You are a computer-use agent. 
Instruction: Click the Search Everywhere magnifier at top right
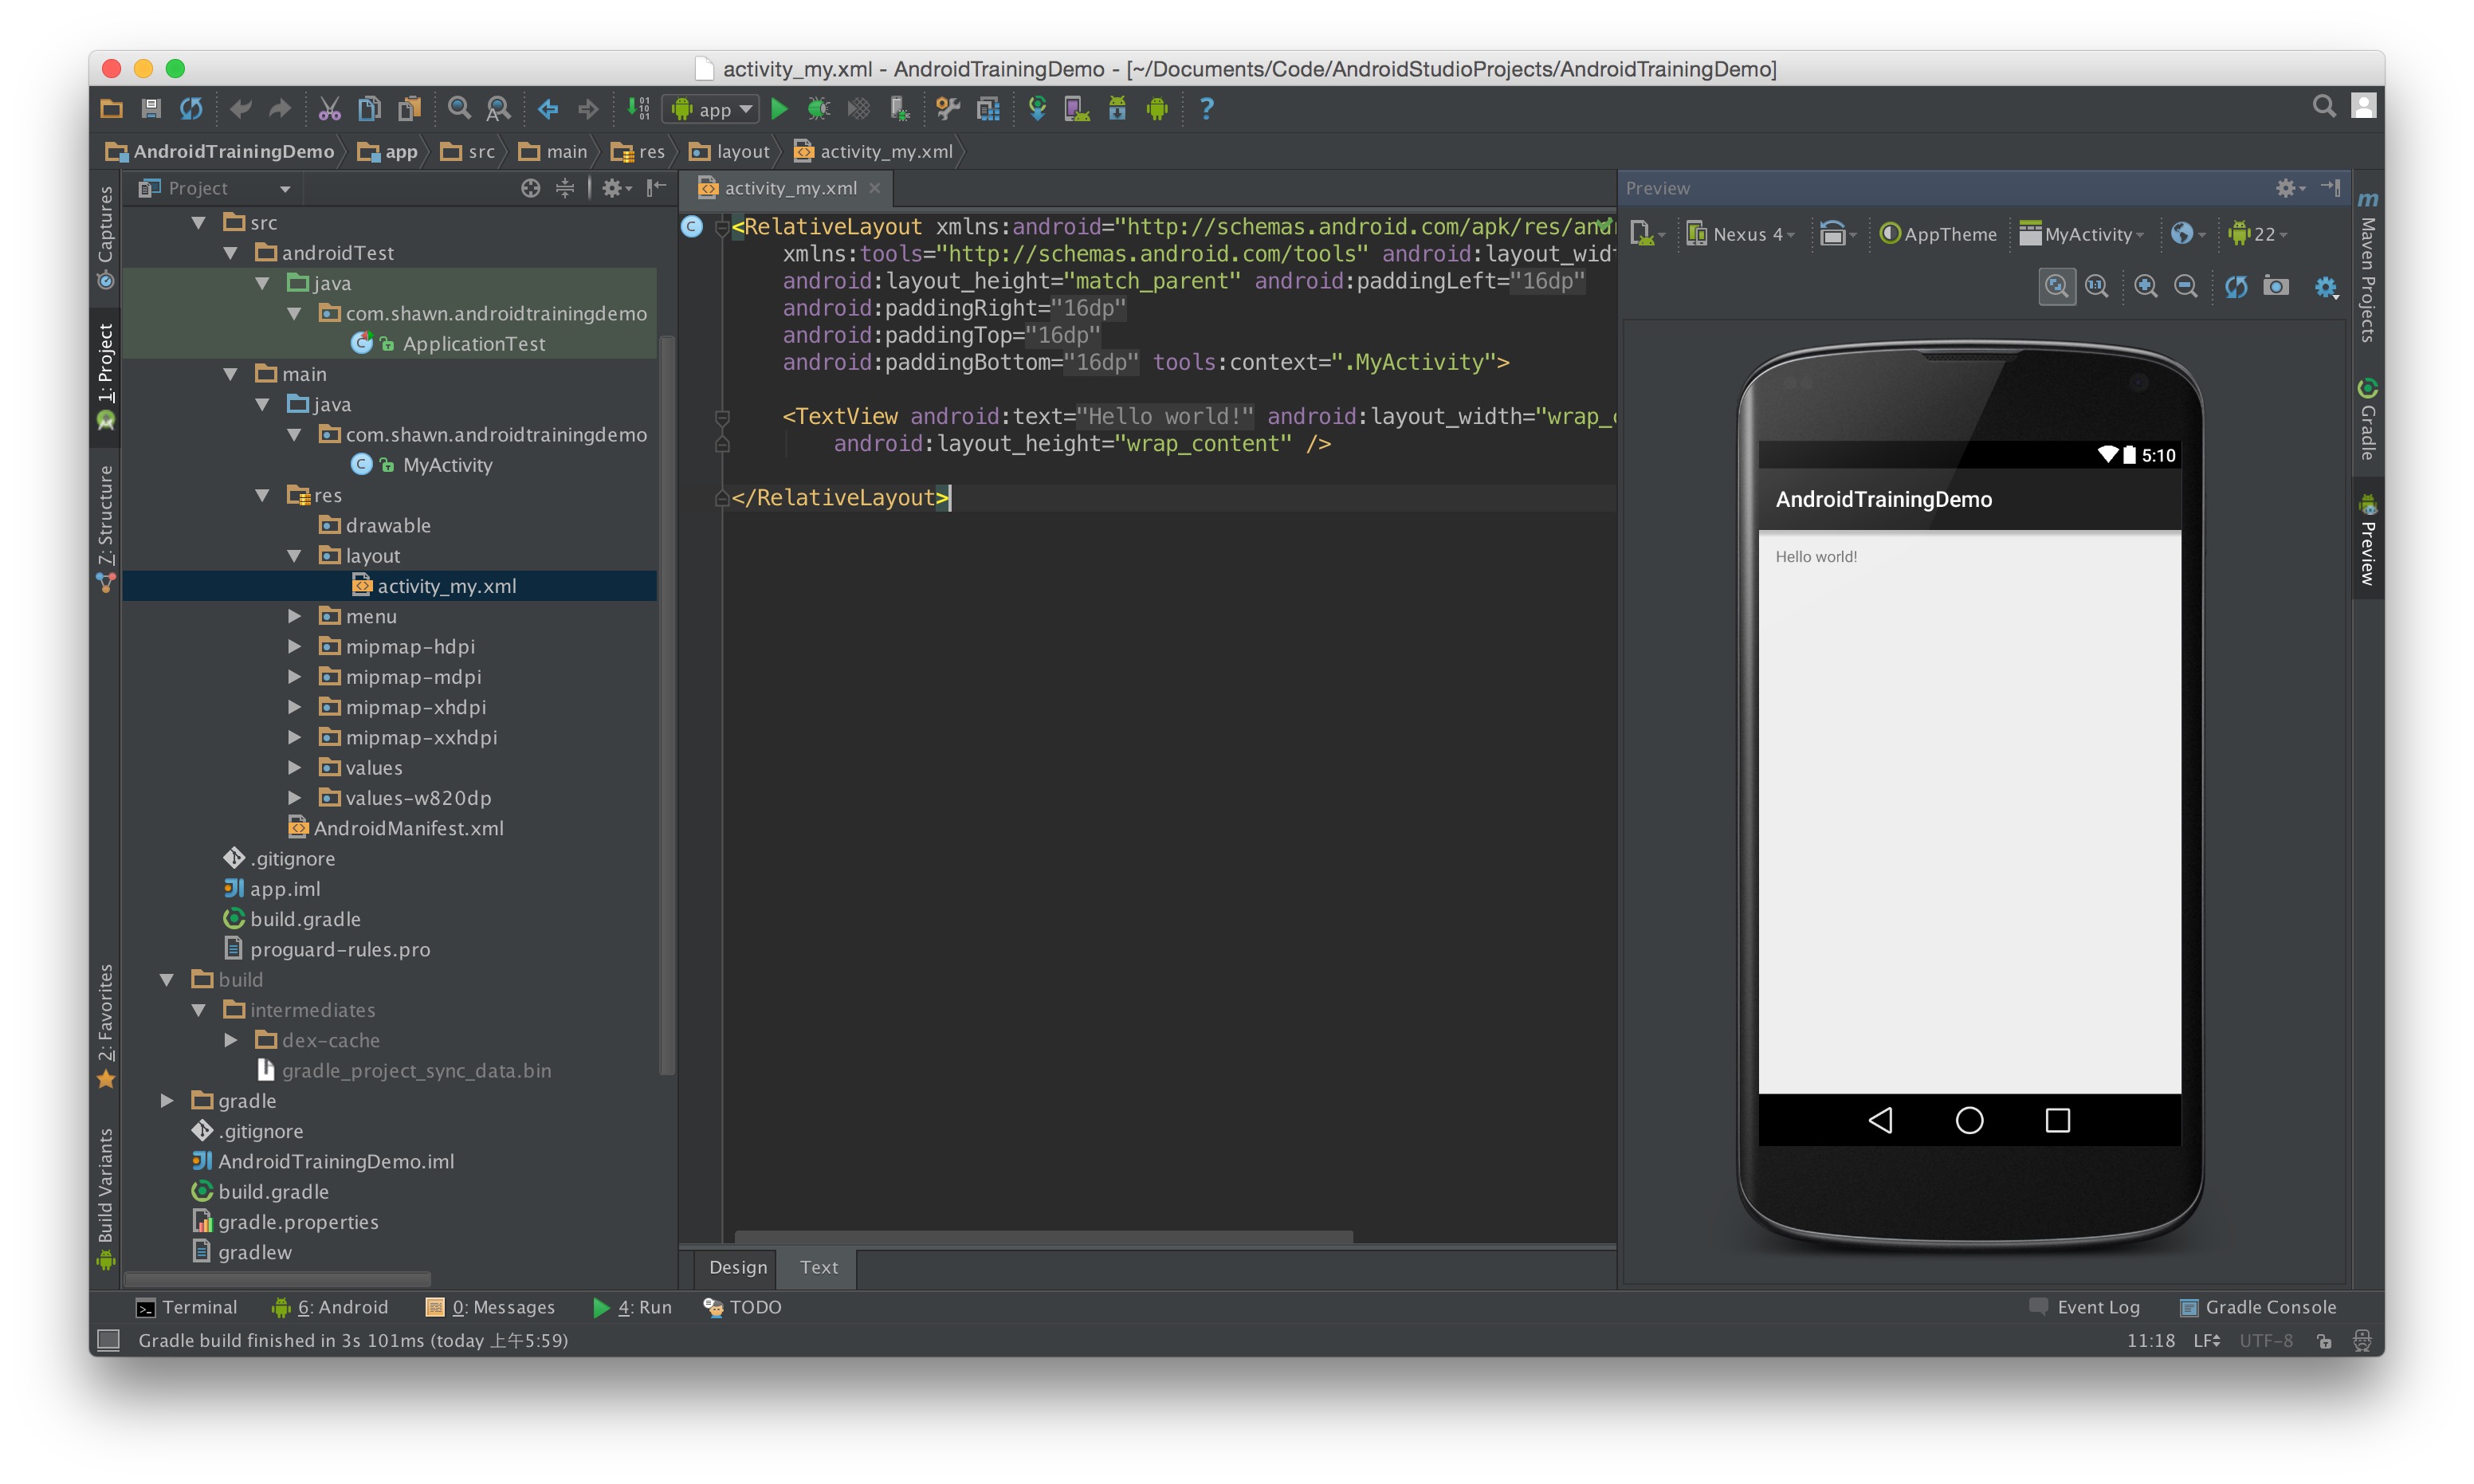(x=2324, y=106)
